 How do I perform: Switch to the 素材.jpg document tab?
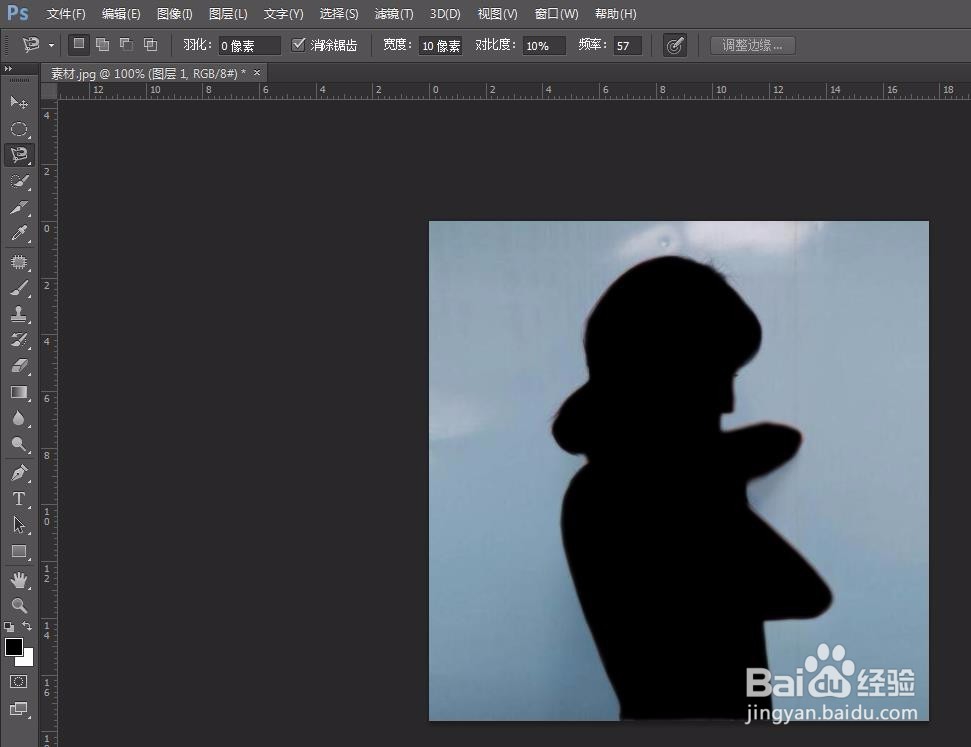pyautogui.click(x=148, y=74)
